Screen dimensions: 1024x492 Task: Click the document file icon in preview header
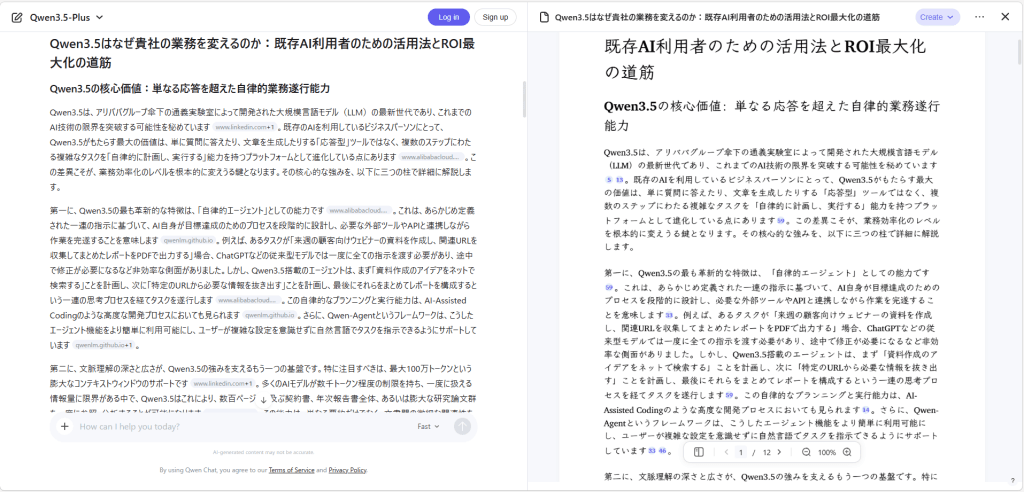pyautogui.click(x=544, y=18)
